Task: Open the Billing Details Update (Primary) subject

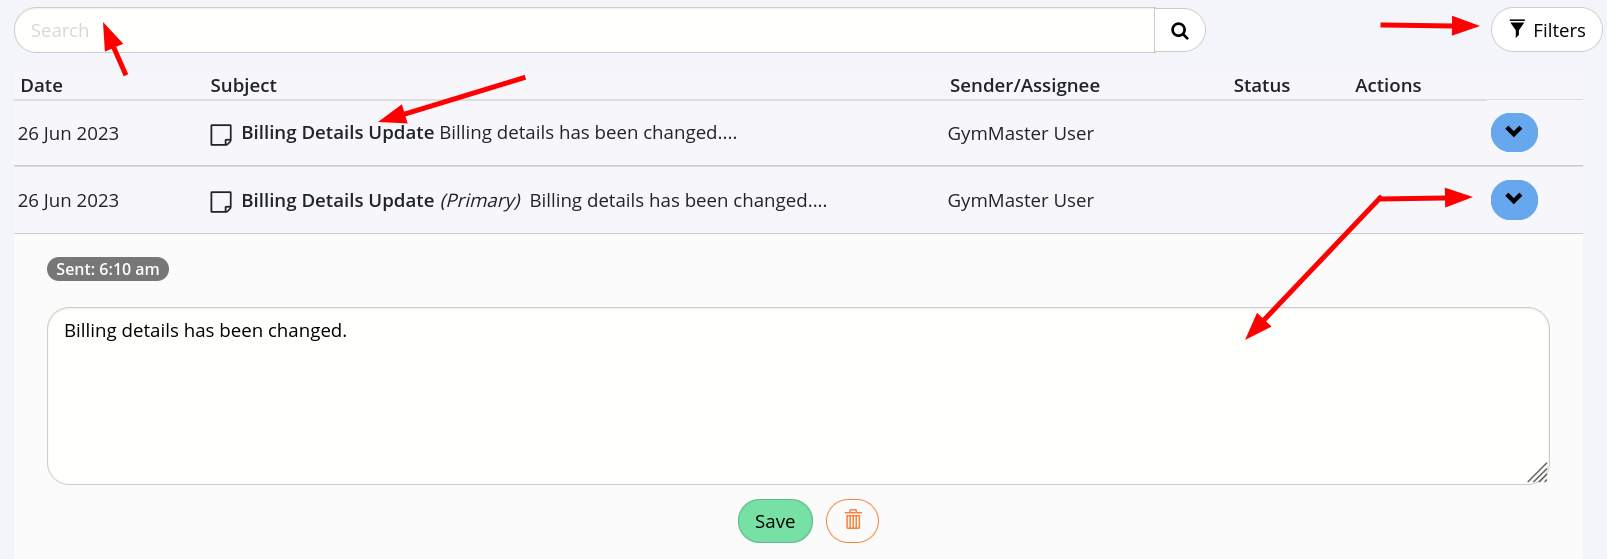Action: tap(381, 200)
